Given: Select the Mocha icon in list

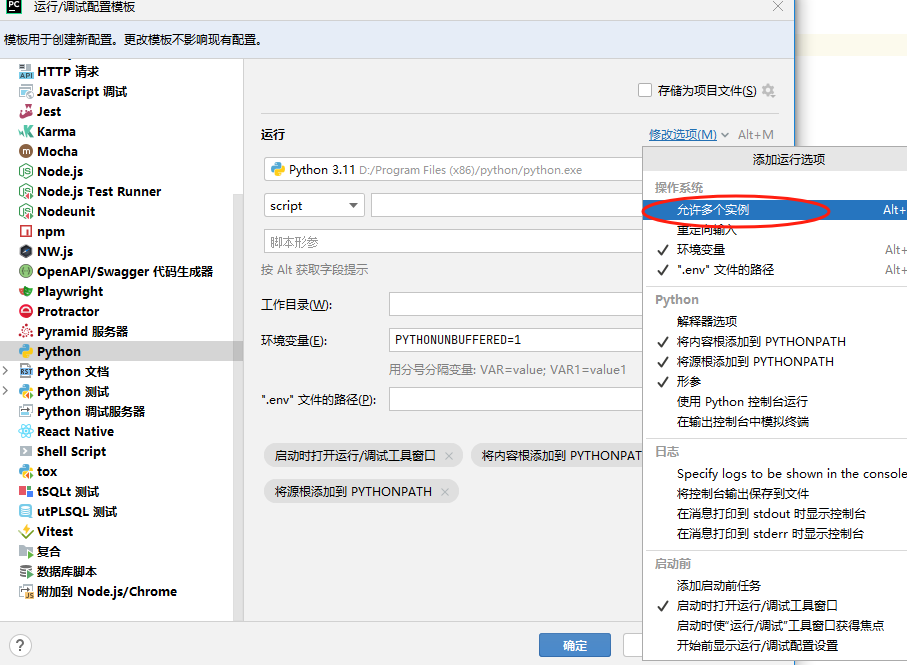Looking at the screenshot, I should 26,151.
